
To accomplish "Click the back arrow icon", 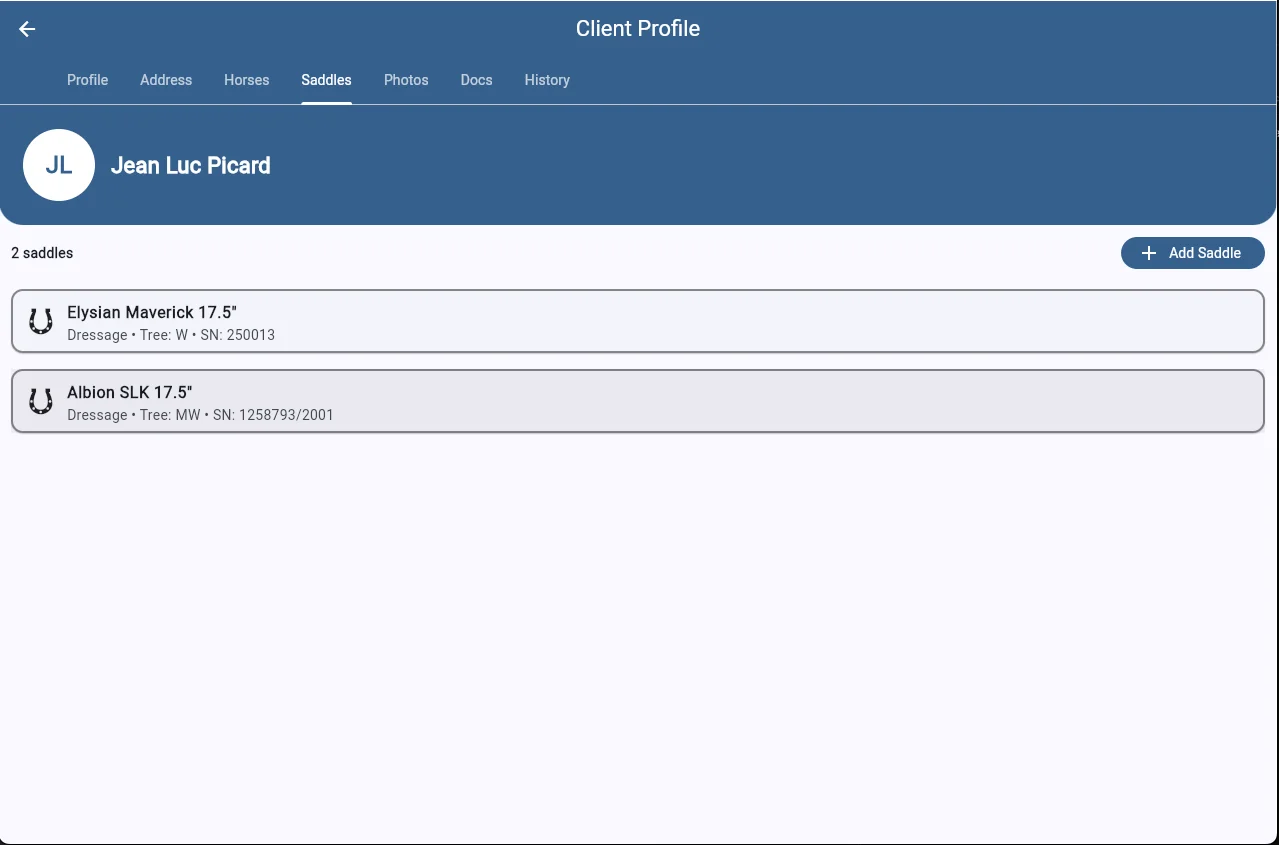I will [x=27, y=29].
